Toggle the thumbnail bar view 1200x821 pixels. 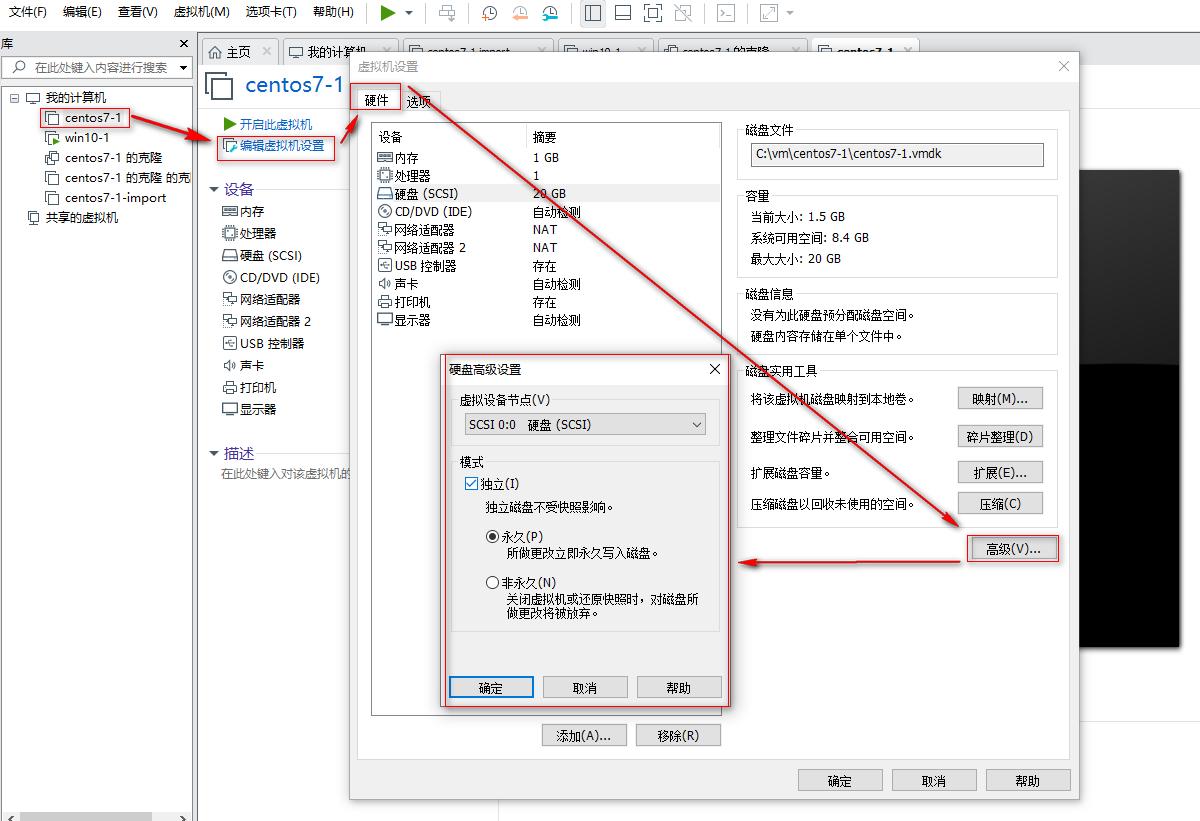click(624, 13)
